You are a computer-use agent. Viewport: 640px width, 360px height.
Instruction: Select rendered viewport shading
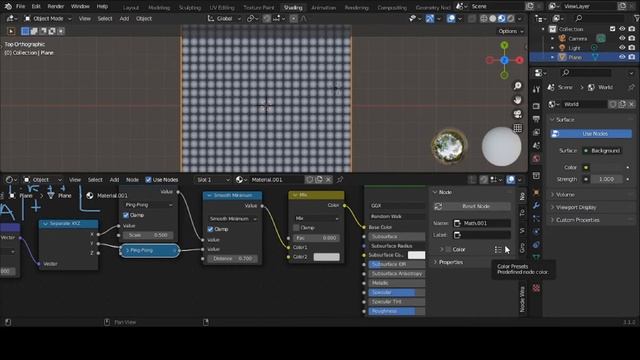(511, 19)
